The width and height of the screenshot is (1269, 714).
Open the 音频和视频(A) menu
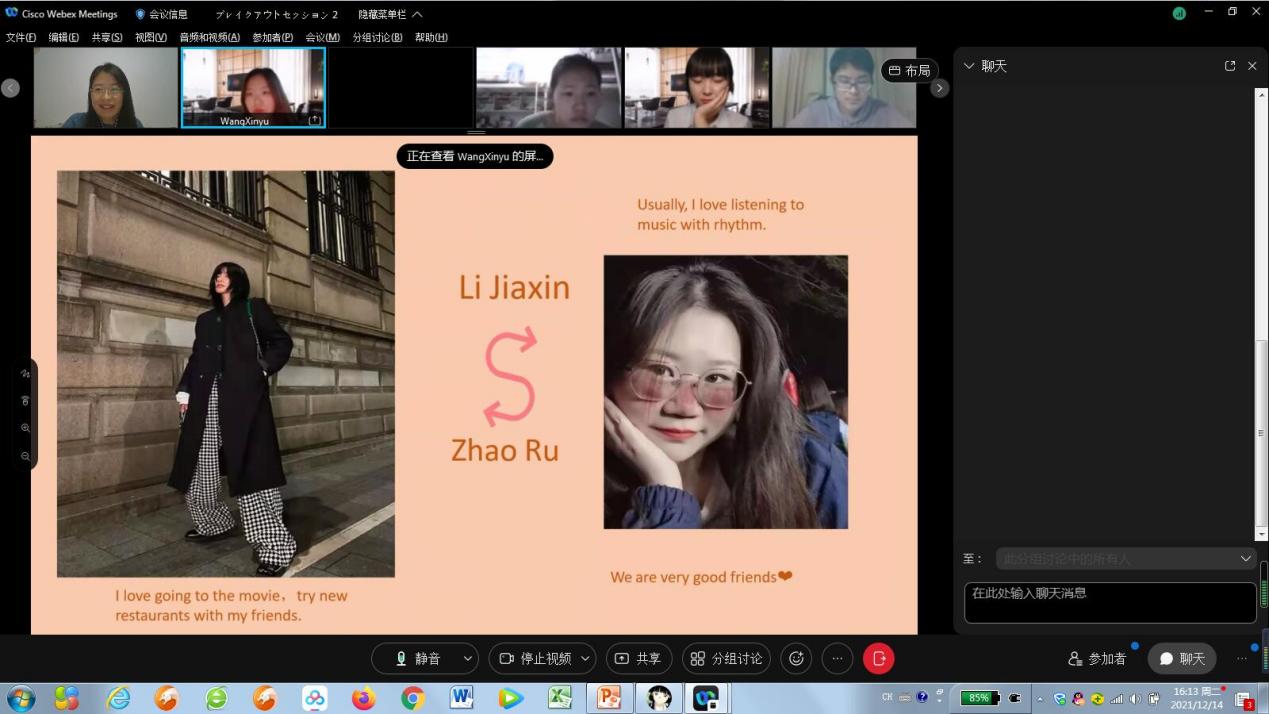(x=209, y=37)
